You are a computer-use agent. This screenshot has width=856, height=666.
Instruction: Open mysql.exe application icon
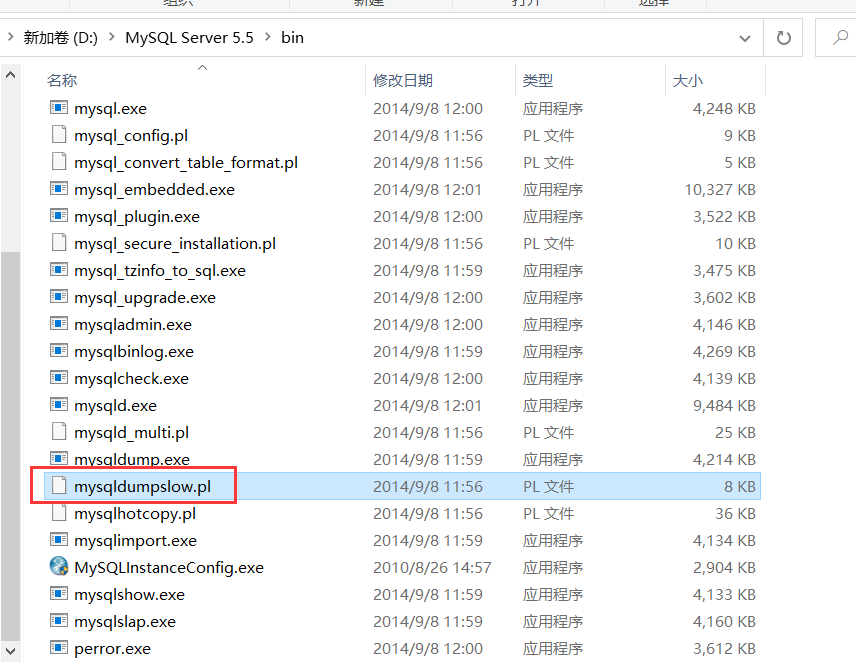point(58,108)
